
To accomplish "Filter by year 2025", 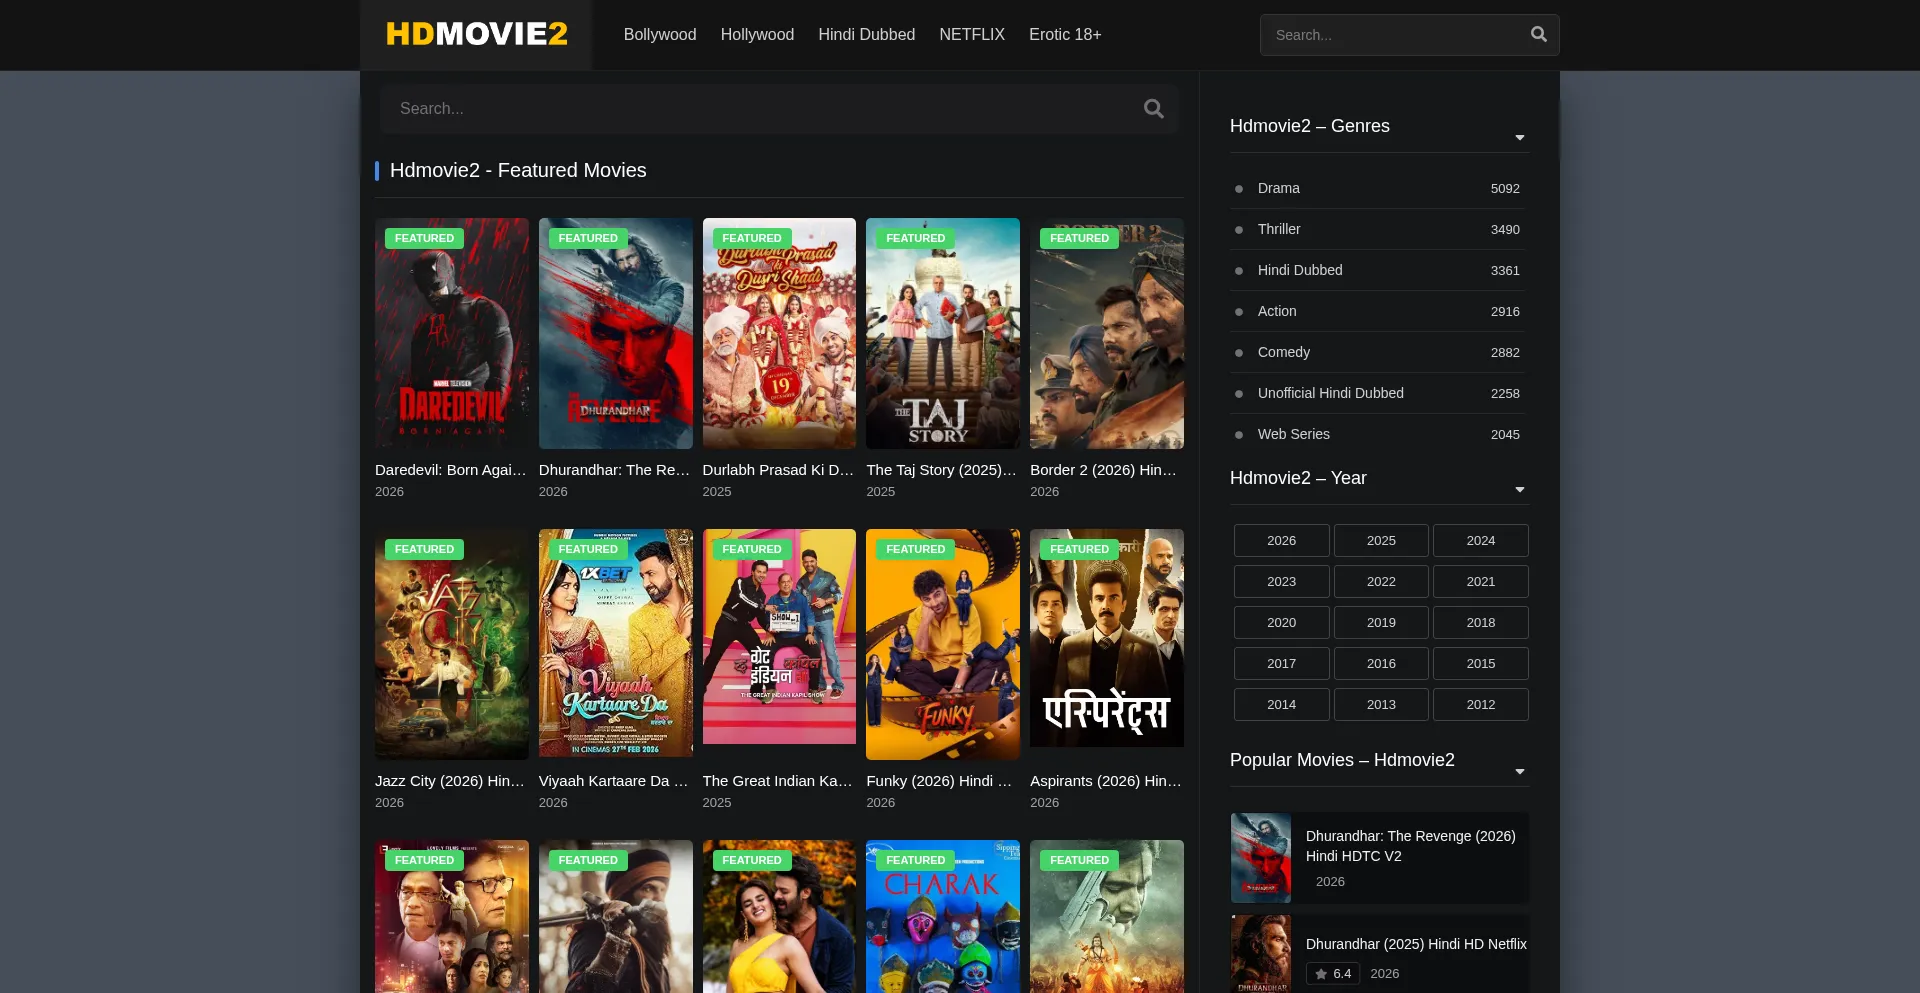I will (x=1381, y=540).
